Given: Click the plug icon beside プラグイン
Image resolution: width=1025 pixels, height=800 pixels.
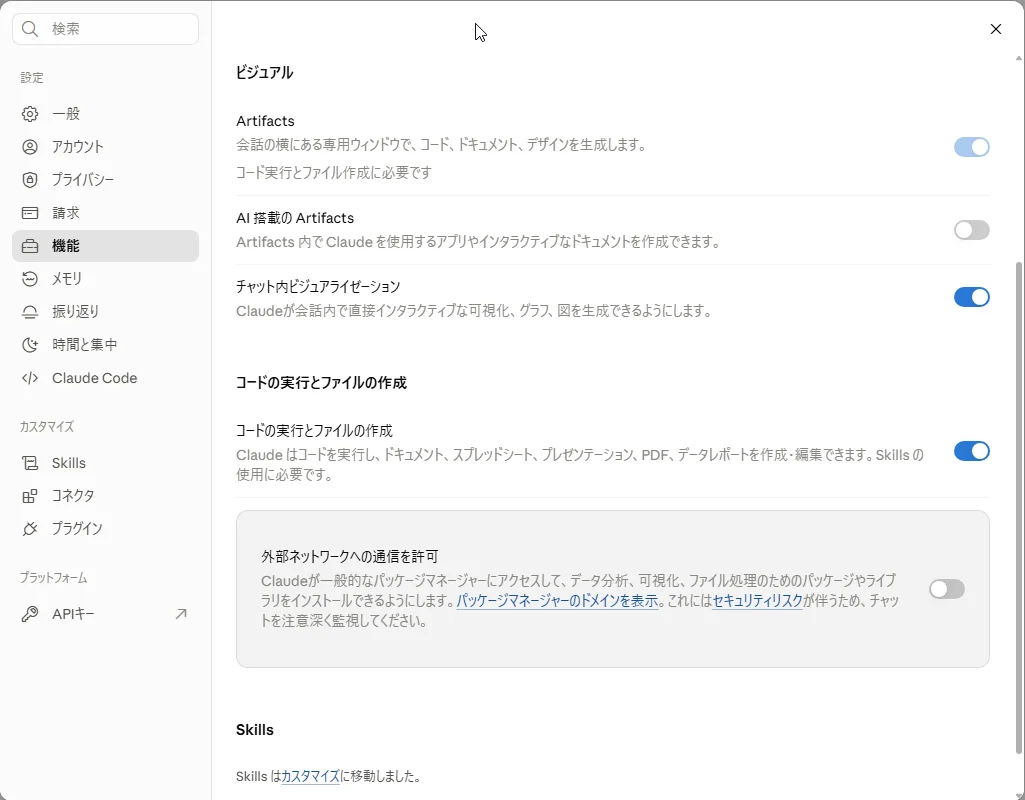Looking at the screenshot, I should (x=30, y=529).
